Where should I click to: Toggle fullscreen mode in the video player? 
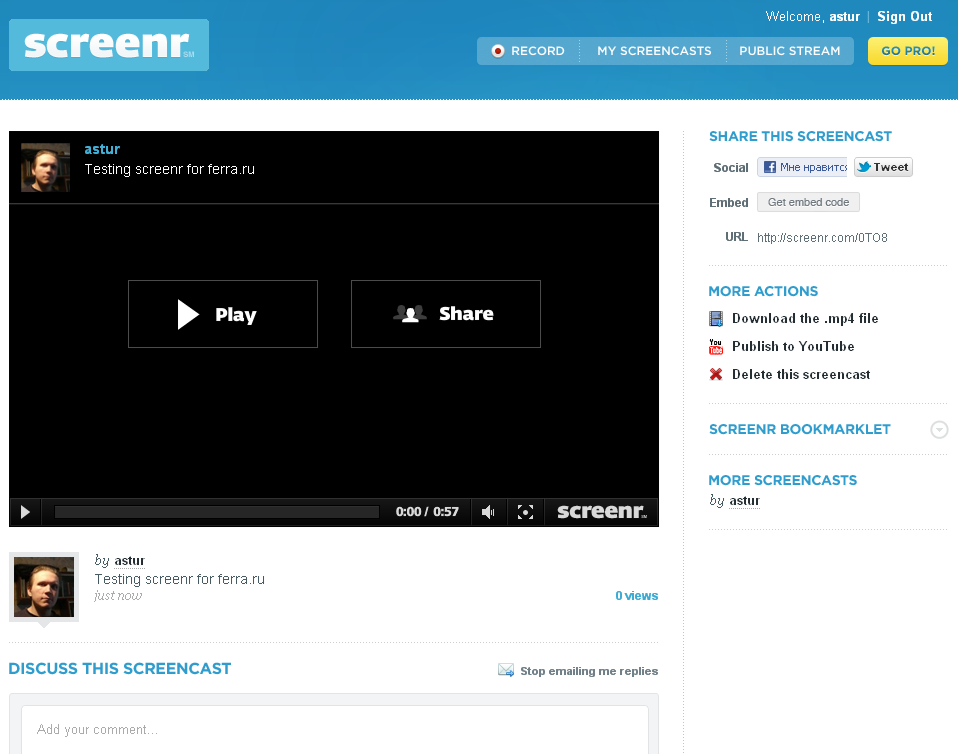pyautogui.click(x=525, y=512)
